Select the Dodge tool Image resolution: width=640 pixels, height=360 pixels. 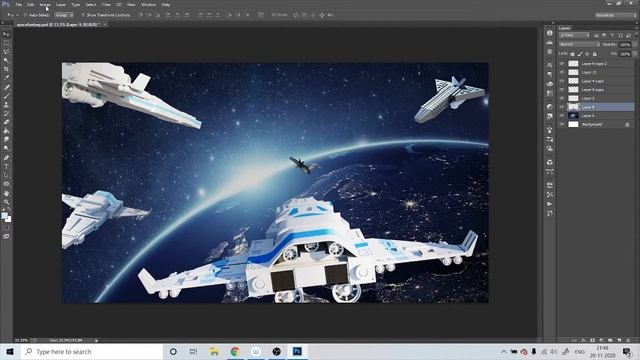pos(6,148)
